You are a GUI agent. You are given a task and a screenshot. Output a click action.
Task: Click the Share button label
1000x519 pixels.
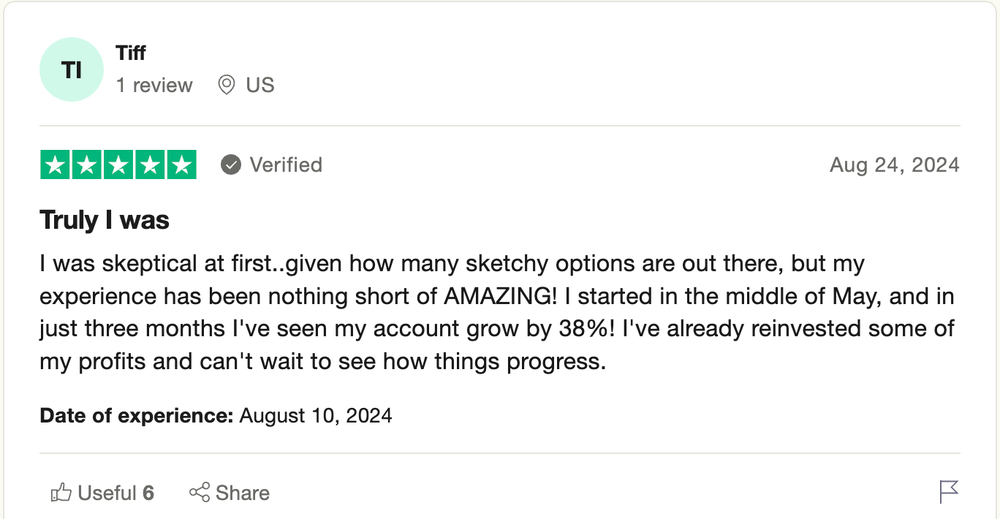pos(242,493)
